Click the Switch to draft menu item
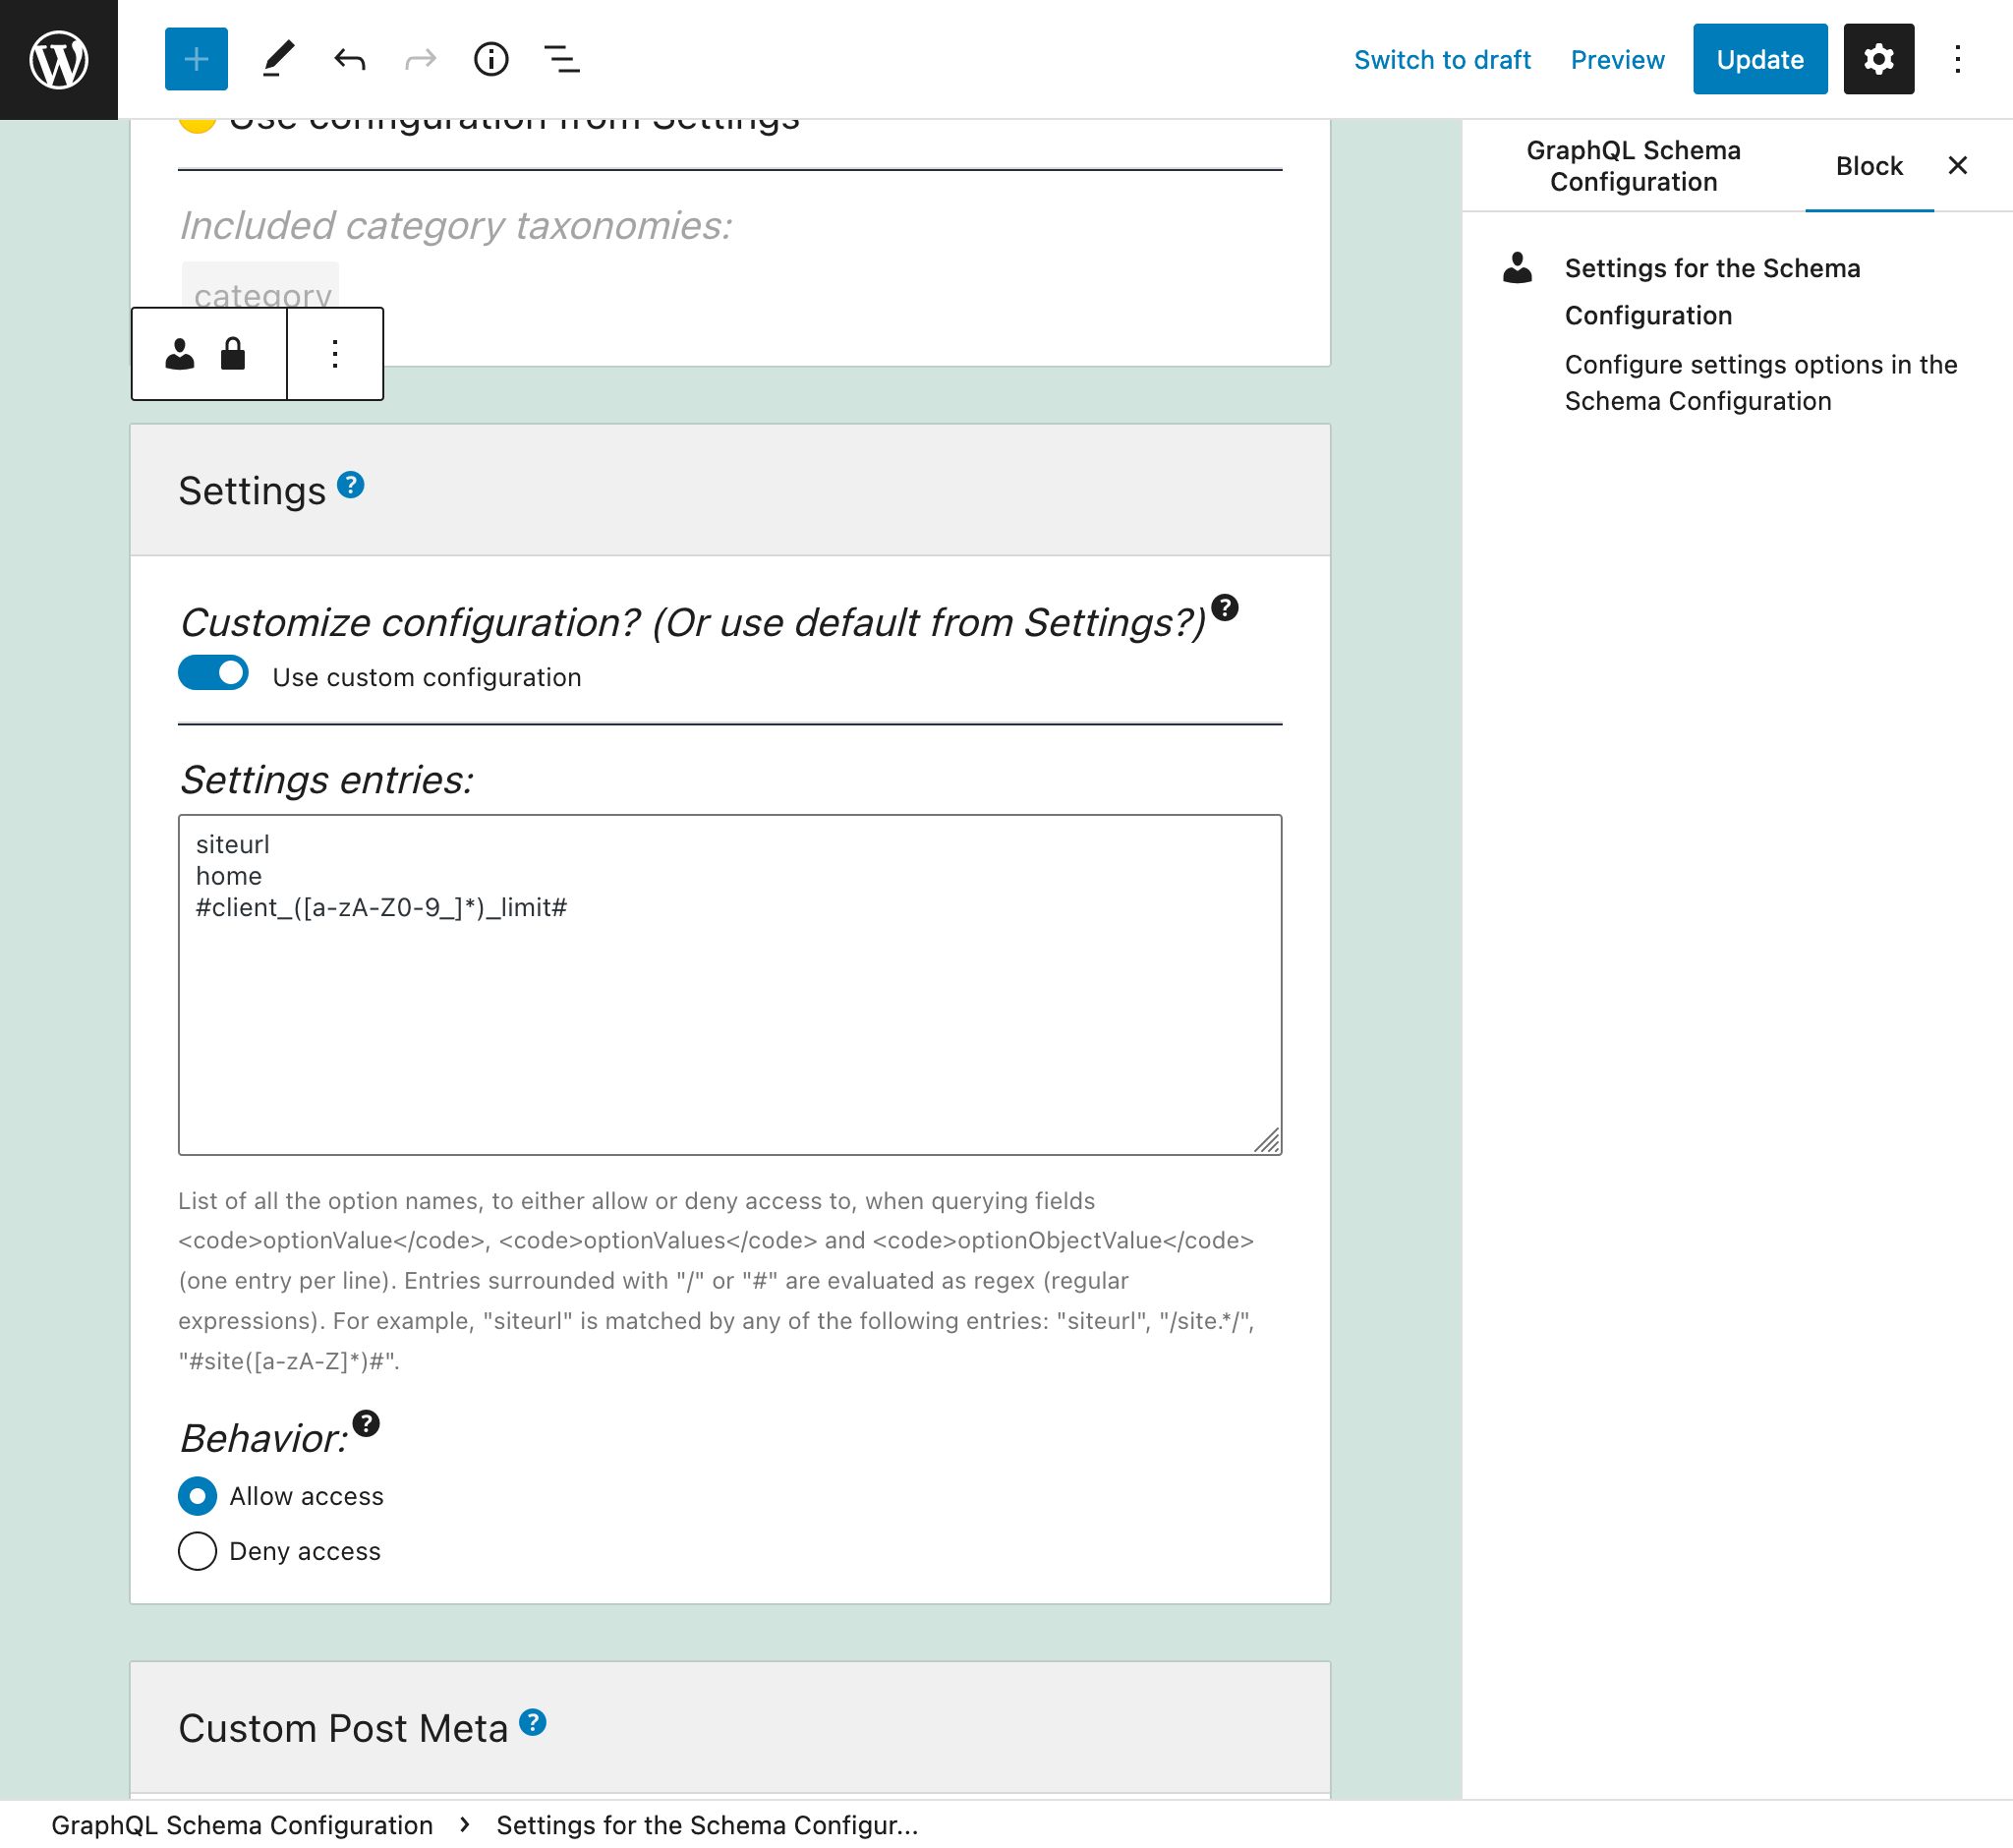This screenshot has height=1848, width=2013. coord(1441,58)
